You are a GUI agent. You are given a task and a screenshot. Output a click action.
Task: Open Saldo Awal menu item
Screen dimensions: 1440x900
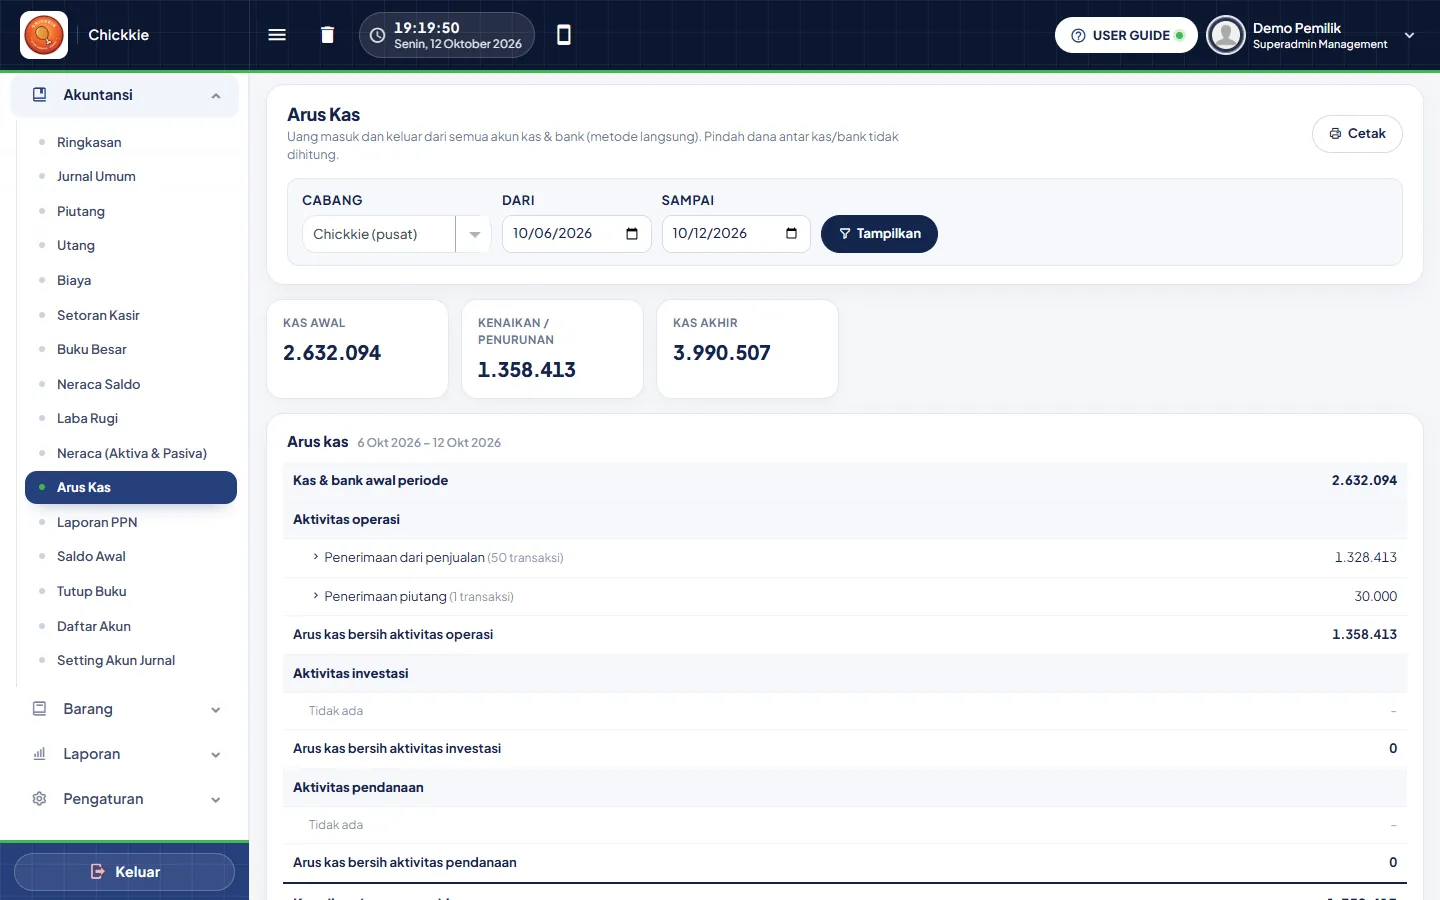point(91,557)
